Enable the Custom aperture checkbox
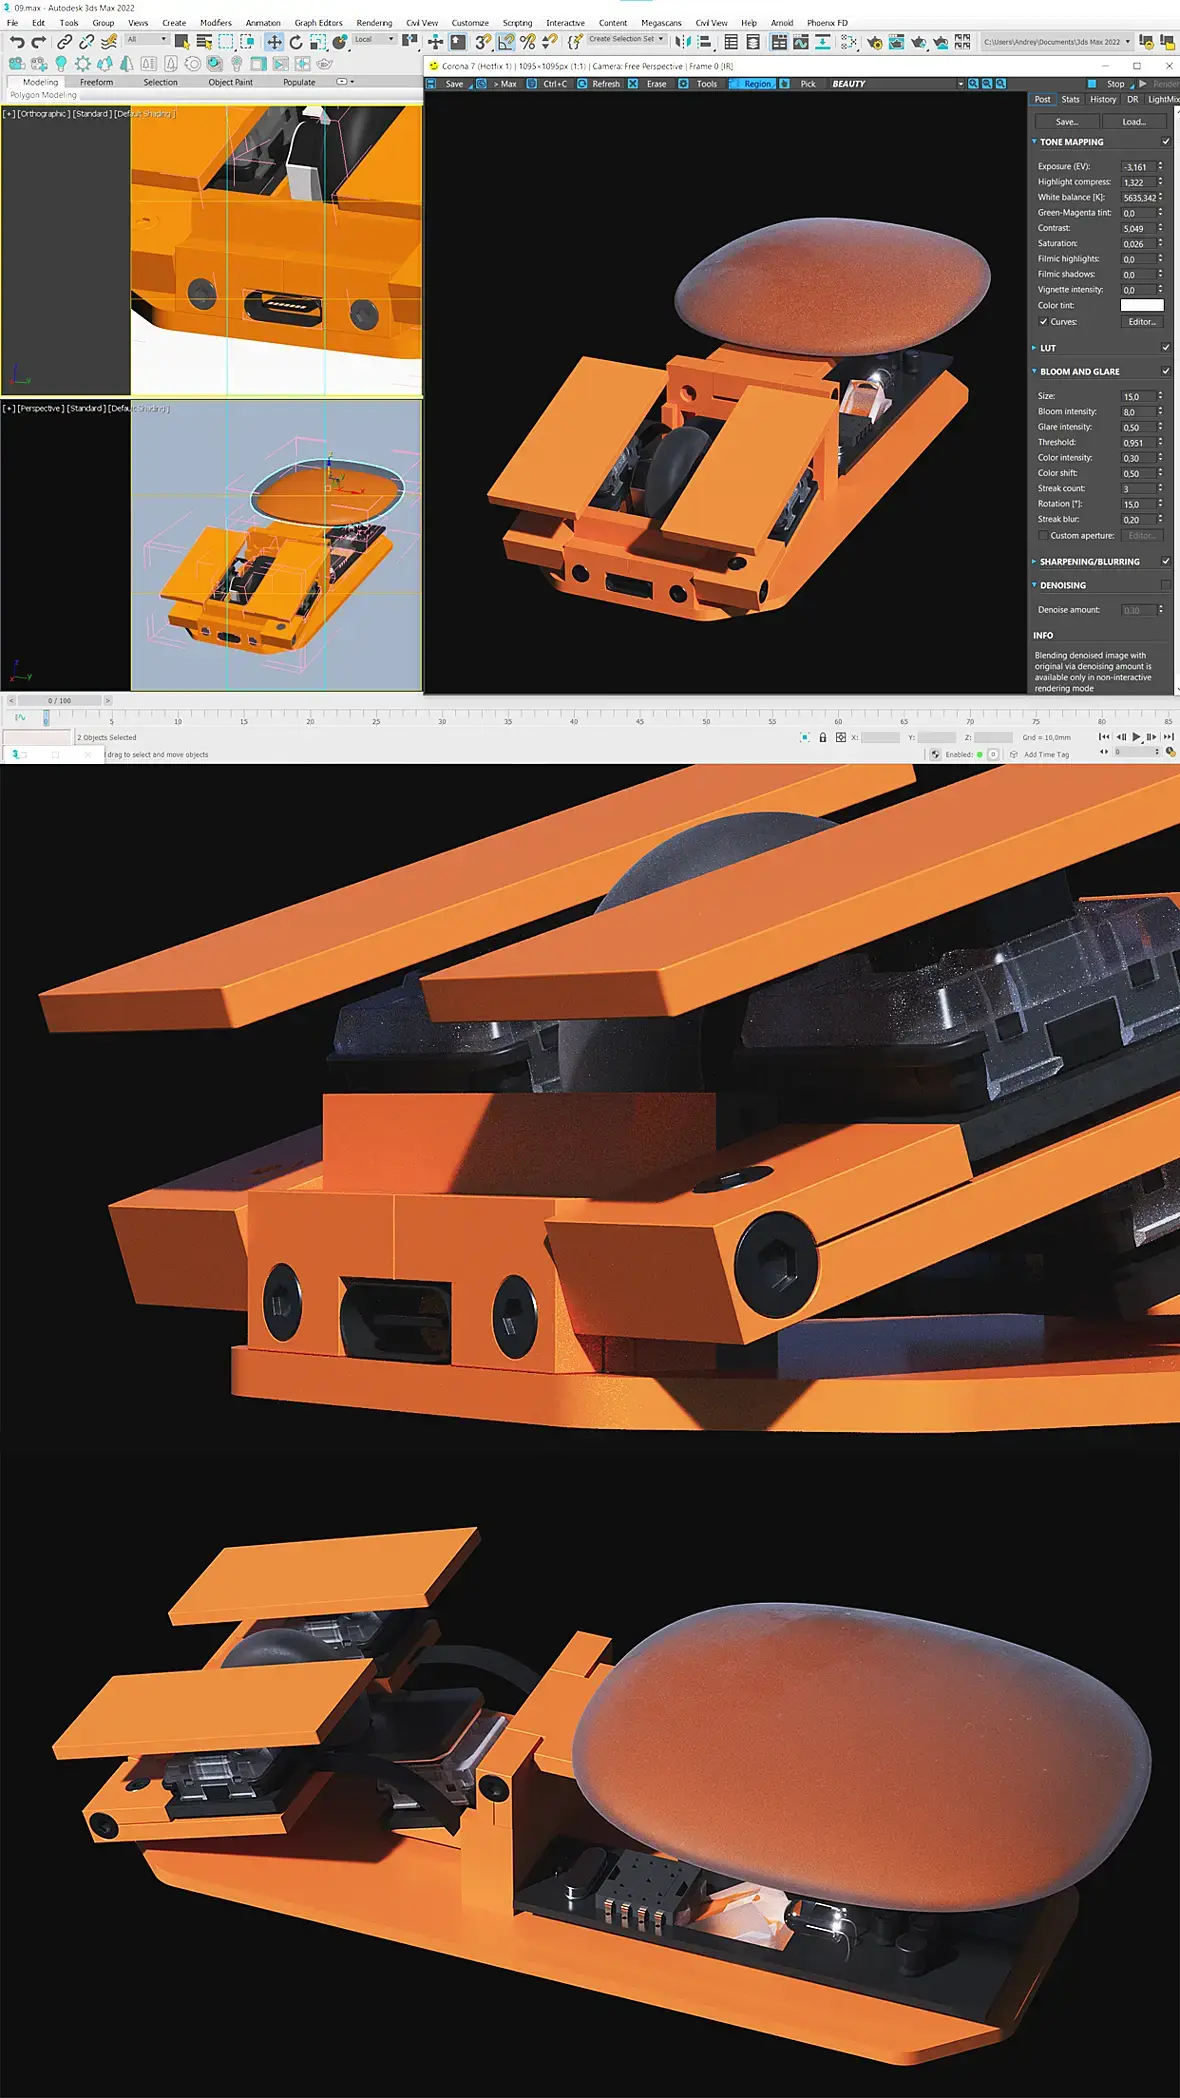 [x=1043, y=535]
